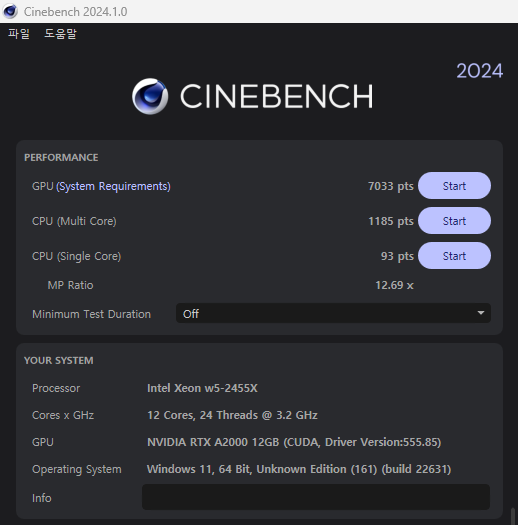Viewport: 518px width, 525px height.
Task: Click the MP Ratio value 12.69 x
Action: (394, 285)
